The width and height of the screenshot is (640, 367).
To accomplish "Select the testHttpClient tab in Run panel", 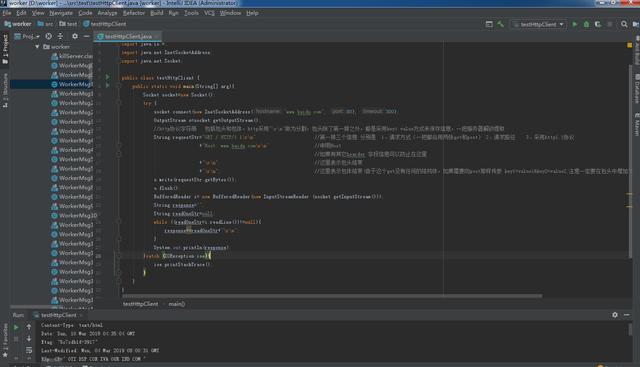I will tap(58, 315).
